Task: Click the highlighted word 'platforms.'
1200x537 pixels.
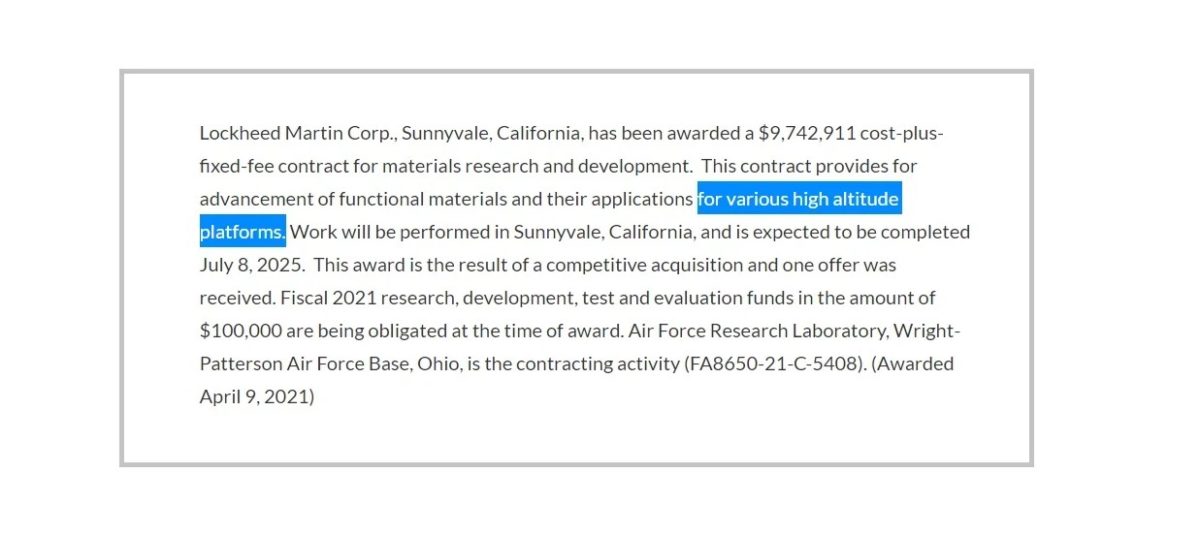Action: [x=243, y=232]
